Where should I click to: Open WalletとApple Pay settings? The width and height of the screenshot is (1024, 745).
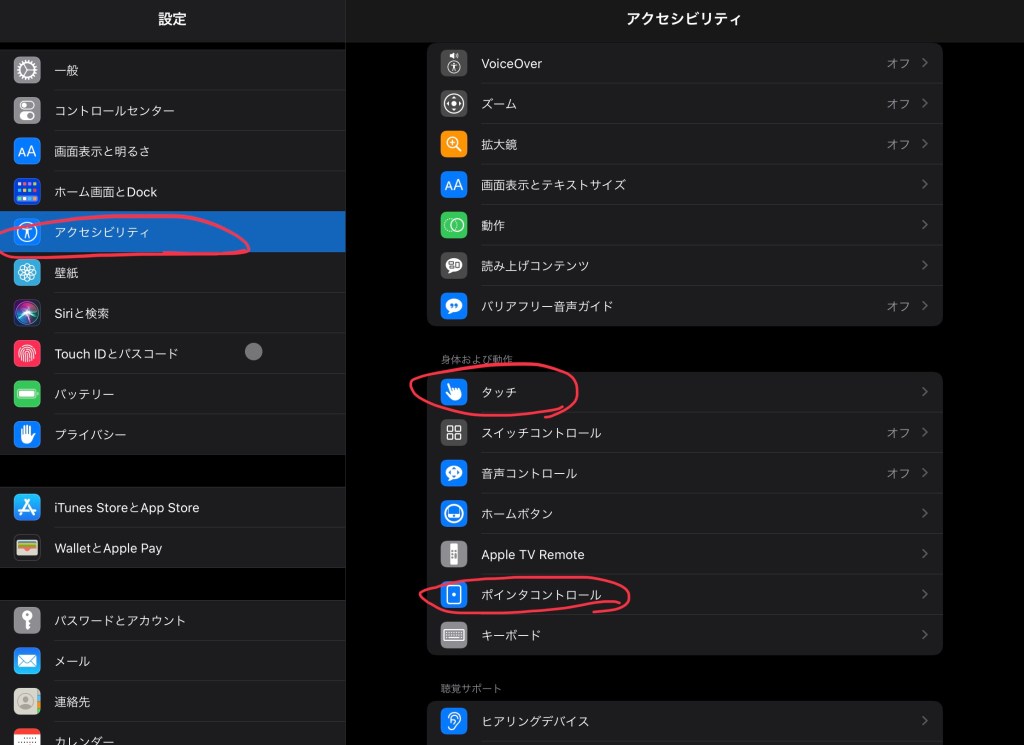click(x=108, y=548)
